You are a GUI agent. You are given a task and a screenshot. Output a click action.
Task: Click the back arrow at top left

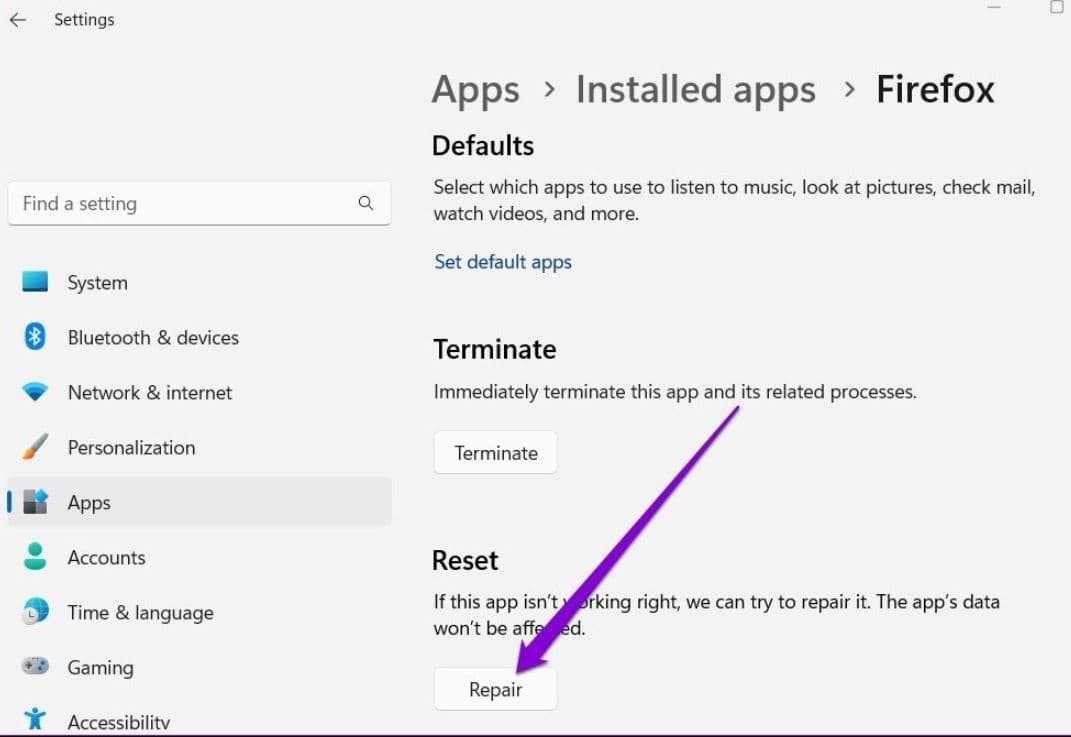click(x=18, y=19)
